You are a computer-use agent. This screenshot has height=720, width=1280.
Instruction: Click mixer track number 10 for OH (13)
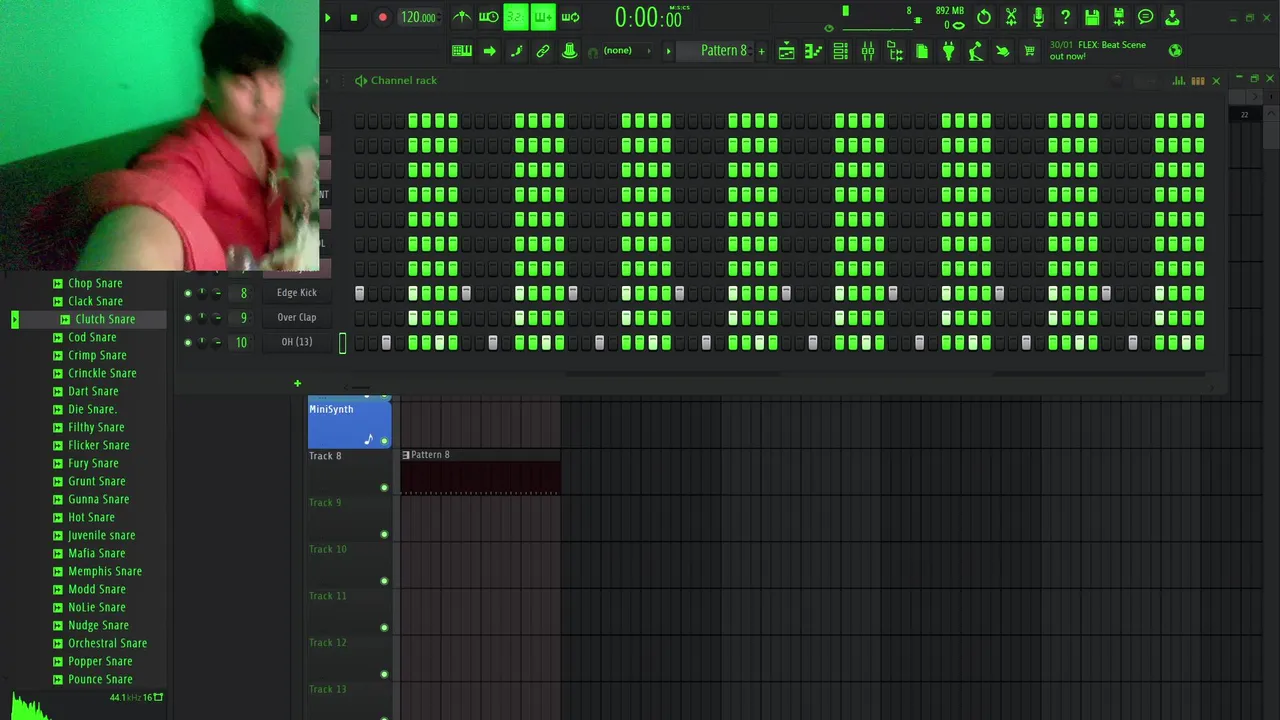click(x=241, y=342)
